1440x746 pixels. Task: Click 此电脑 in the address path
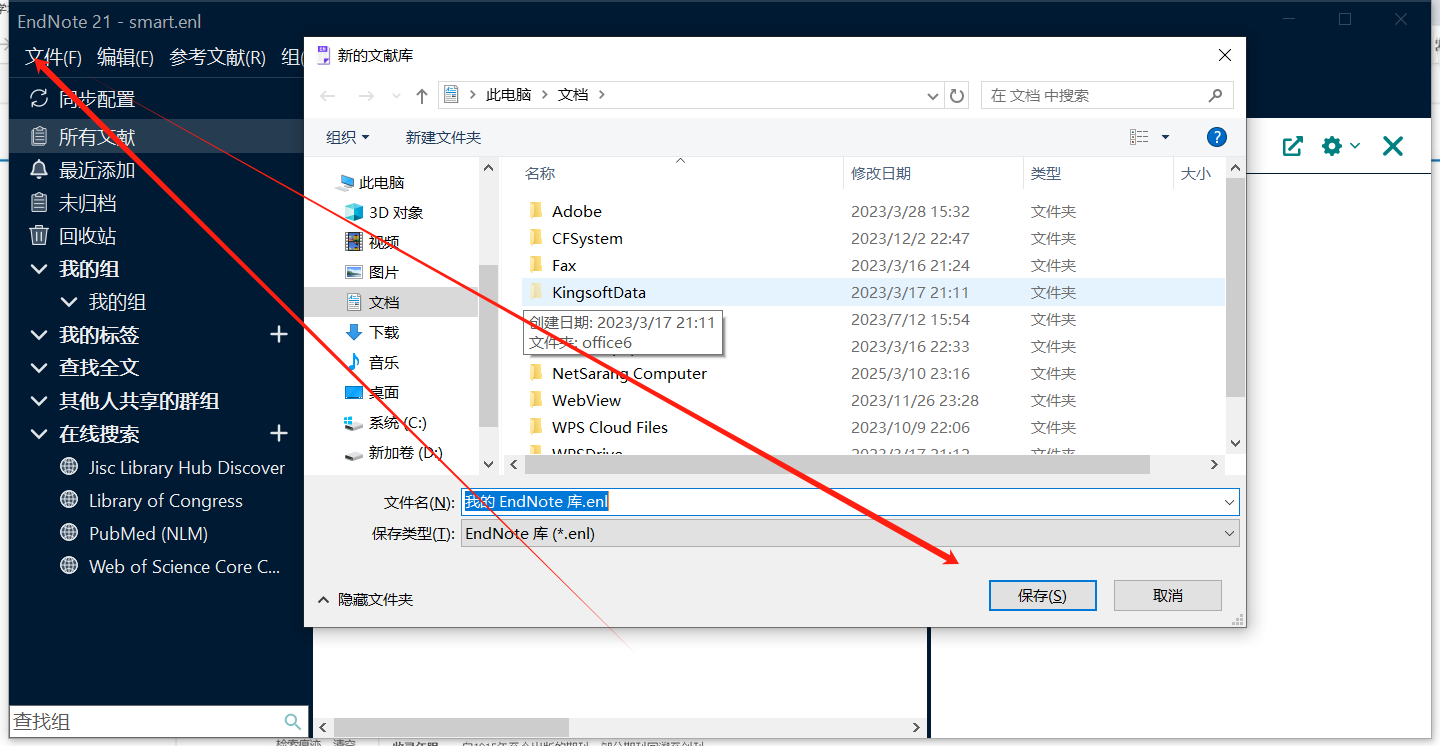coord(509,95)
